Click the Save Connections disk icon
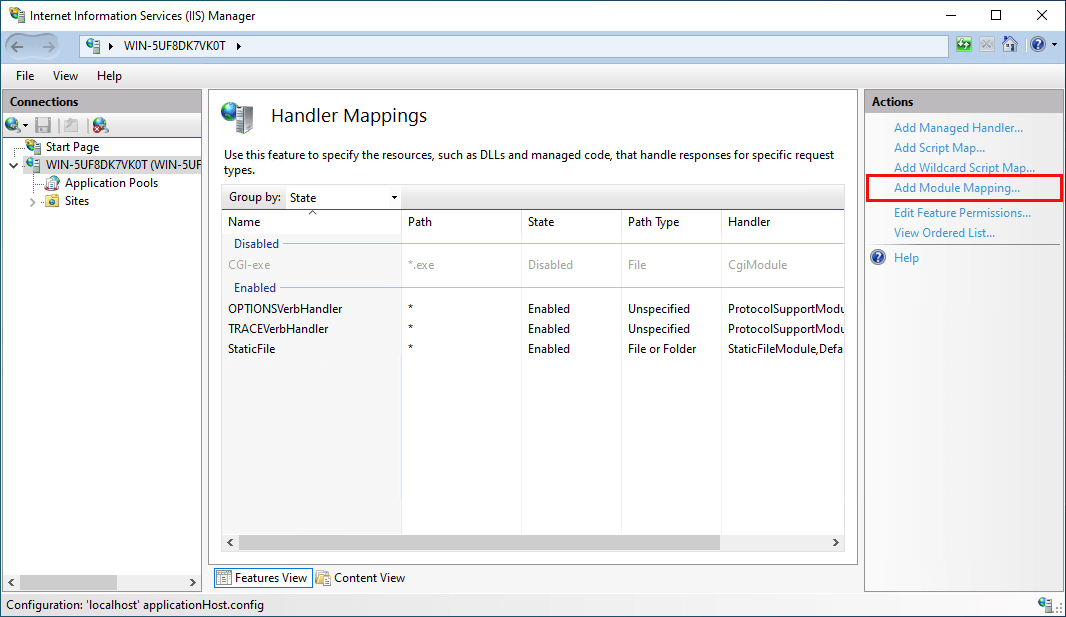The width and height of the screenshot is (1066, 617). [44, 125]
